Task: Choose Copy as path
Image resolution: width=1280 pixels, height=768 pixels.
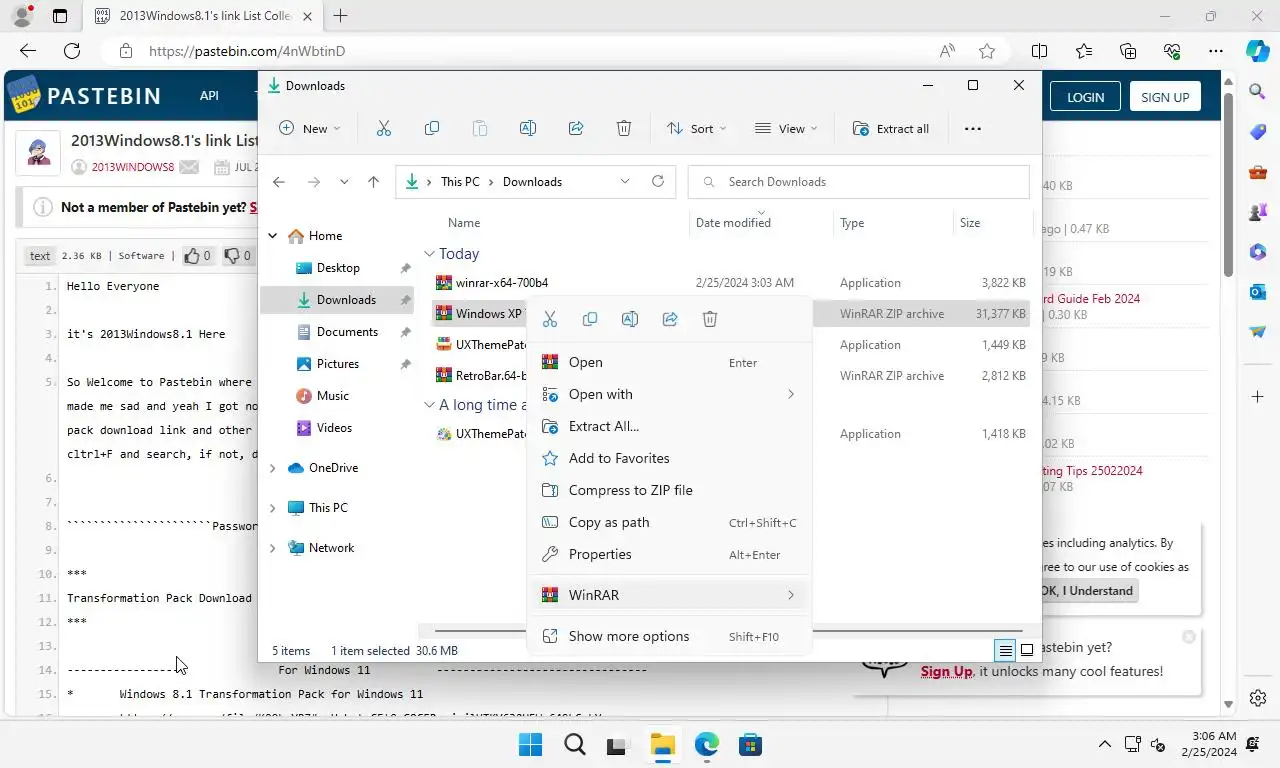Action: (x=669, y=522)
